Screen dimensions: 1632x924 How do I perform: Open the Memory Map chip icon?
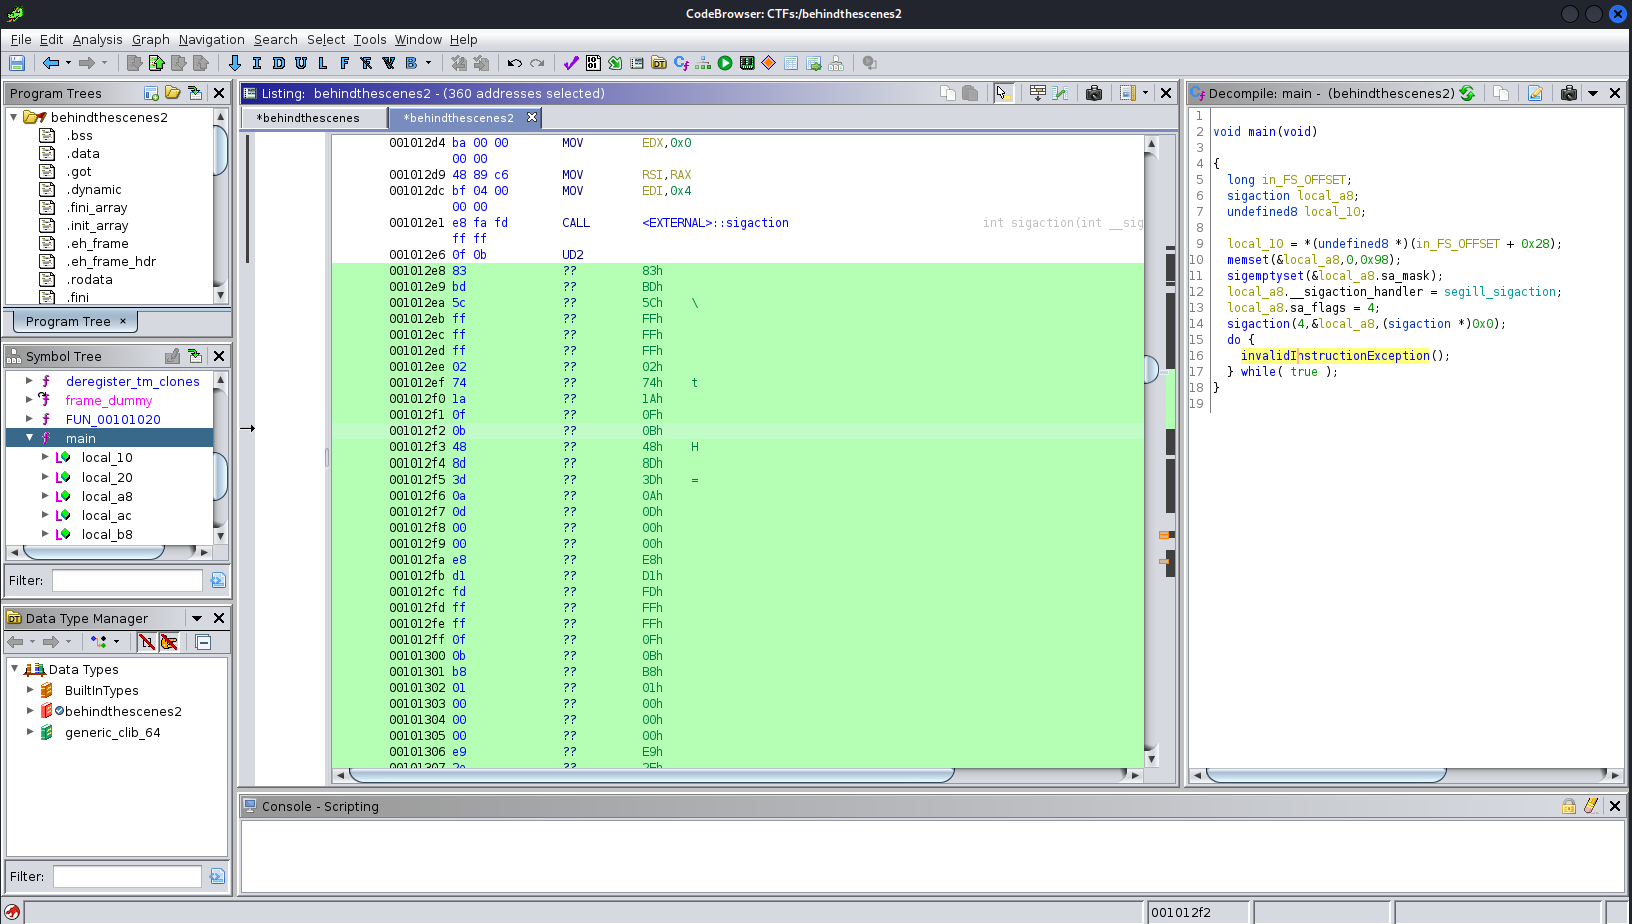click(x=747, y=63)
